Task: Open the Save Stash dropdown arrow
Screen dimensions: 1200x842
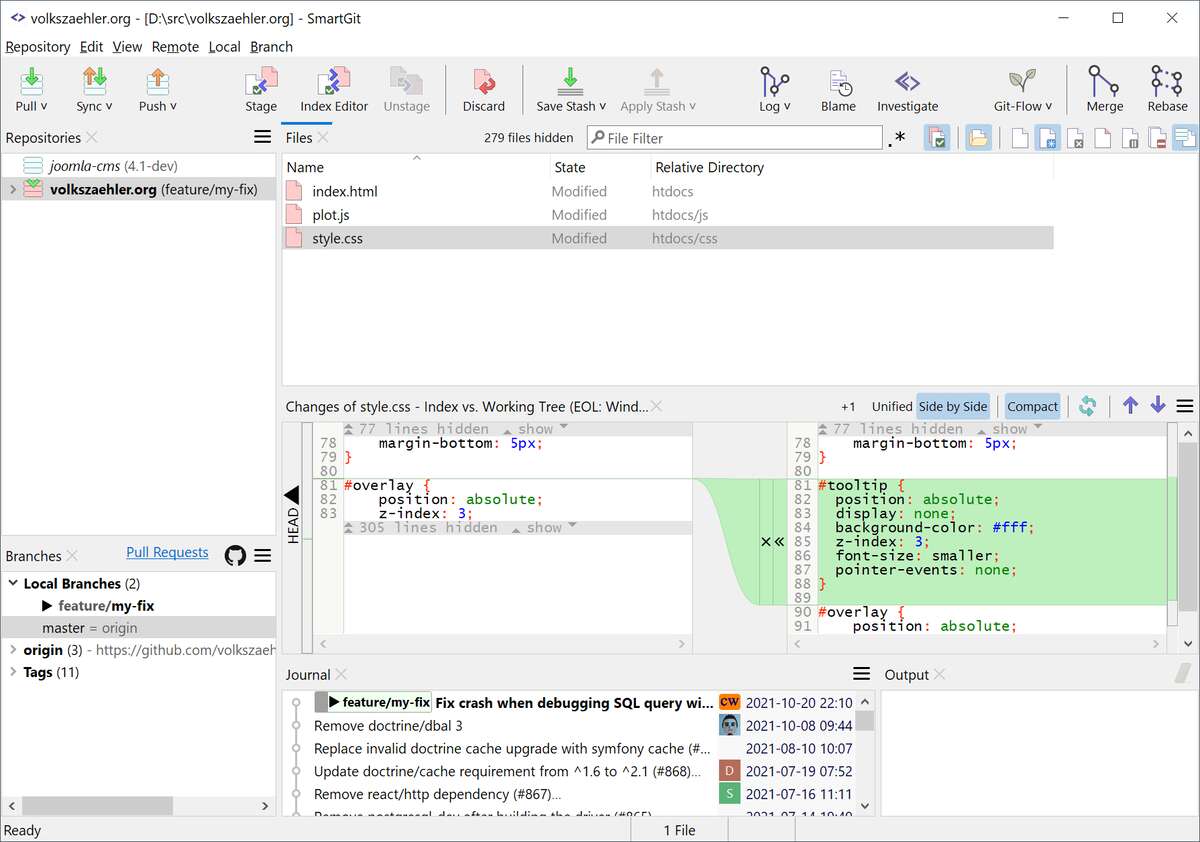Action: pyautogui.click(x=603, y=106)
